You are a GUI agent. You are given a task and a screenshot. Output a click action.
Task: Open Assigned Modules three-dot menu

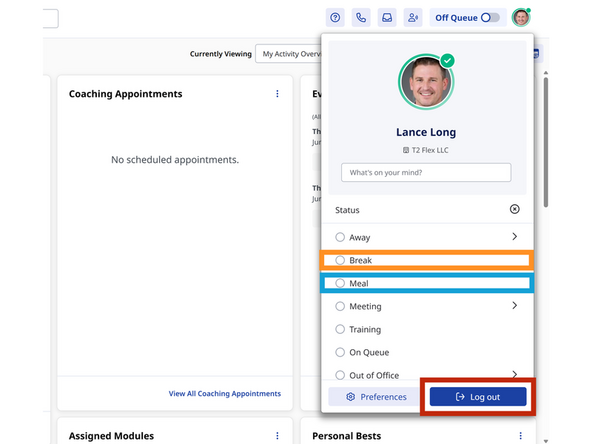(277, 436)
